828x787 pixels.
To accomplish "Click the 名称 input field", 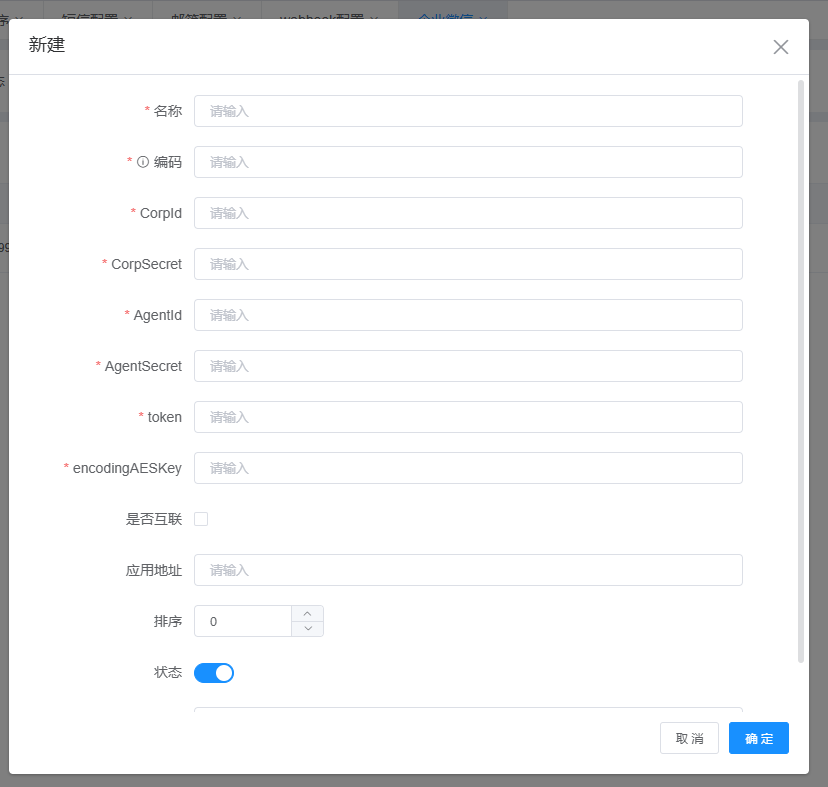I will click(x=468, y=111).
